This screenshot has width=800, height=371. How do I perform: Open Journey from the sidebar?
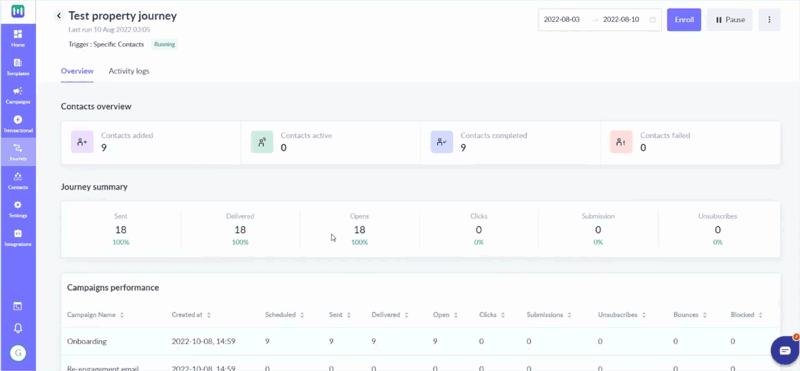(17, 152)
